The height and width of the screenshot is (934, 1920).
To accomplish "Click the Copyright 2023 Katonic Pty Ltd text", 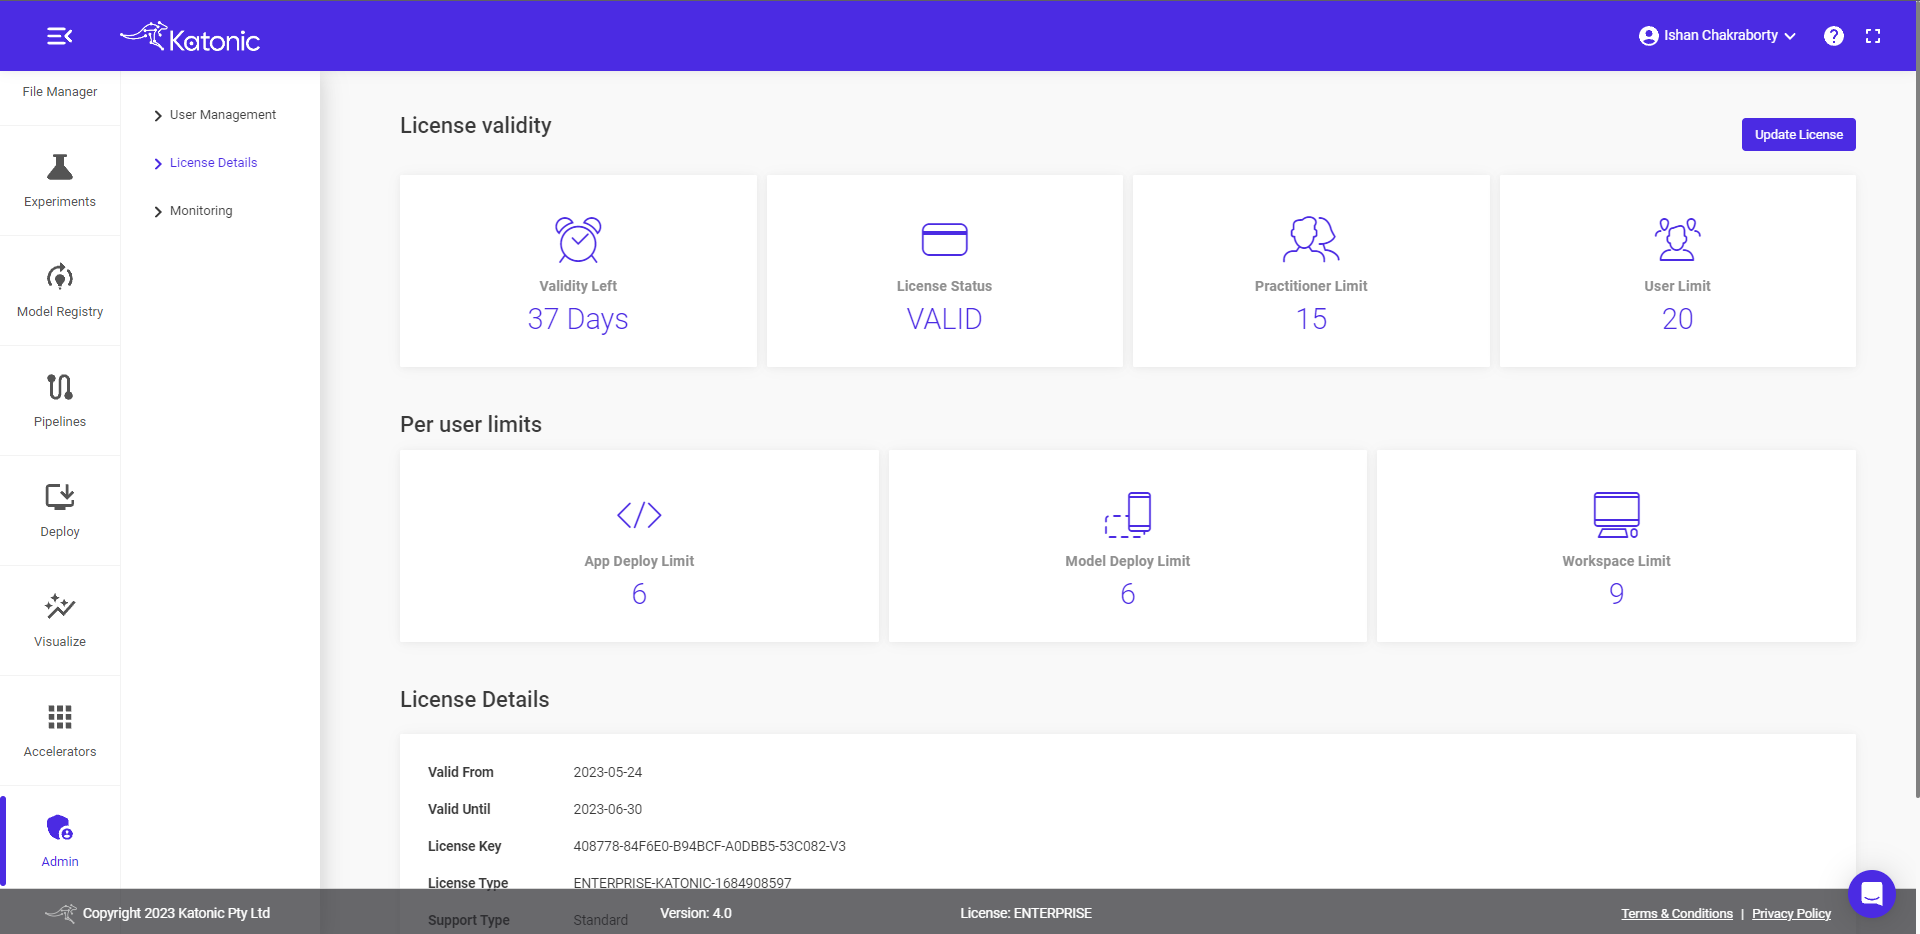I will [x=176, y=913].
